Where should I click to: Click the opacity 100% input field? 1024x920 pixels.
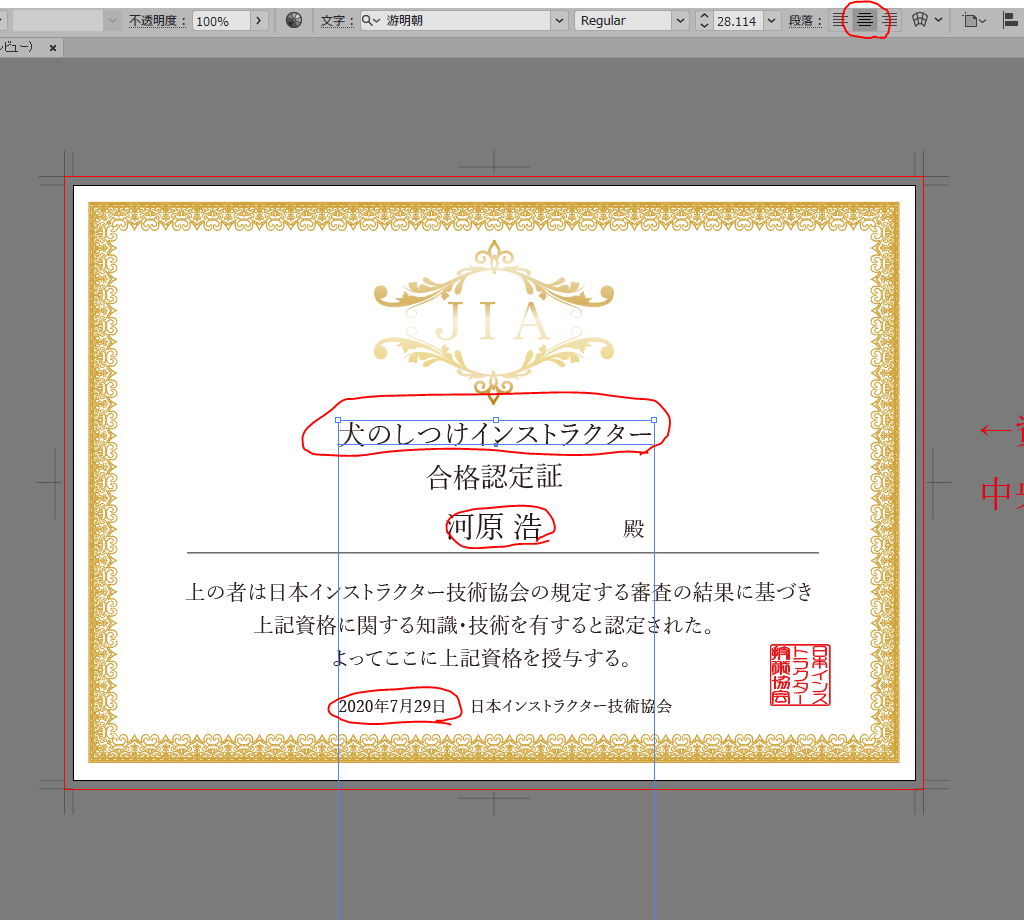pyautogui.click(x=220, y=20)
